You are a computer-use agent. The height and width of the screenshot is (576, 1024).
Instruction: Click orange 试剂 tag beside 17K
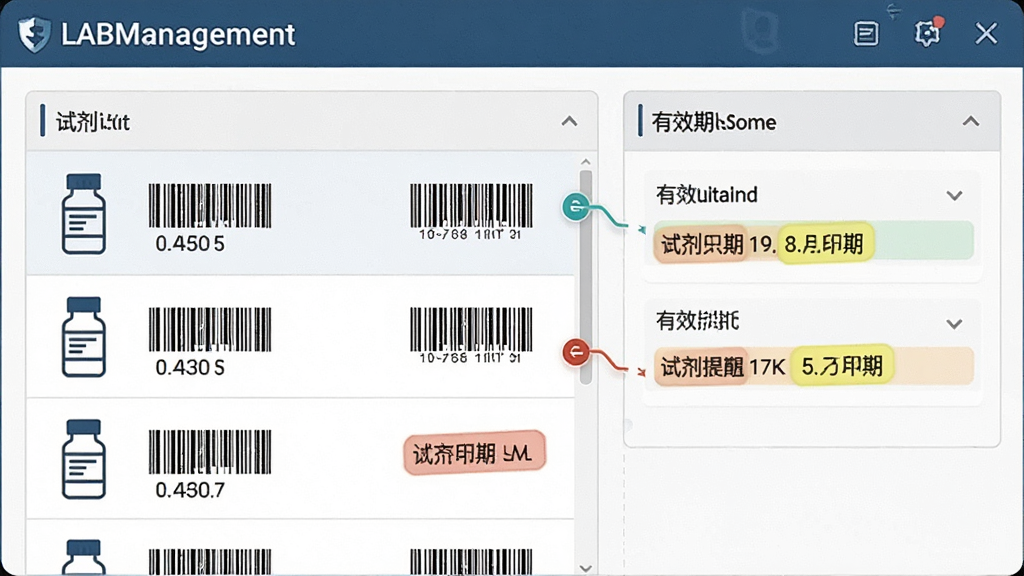pos(701,367)
